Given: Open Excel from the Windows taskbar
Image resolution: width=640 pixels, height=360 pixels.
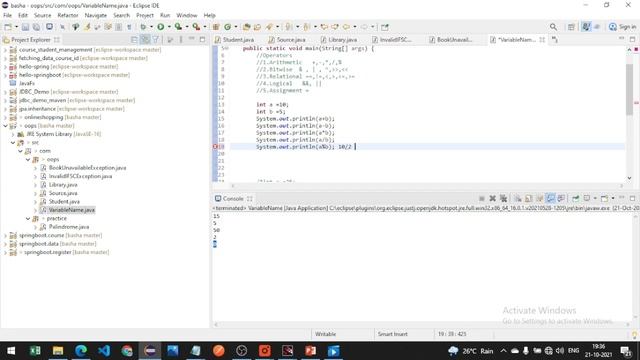Looking at the screenshot, I should [x=35, y=351].
